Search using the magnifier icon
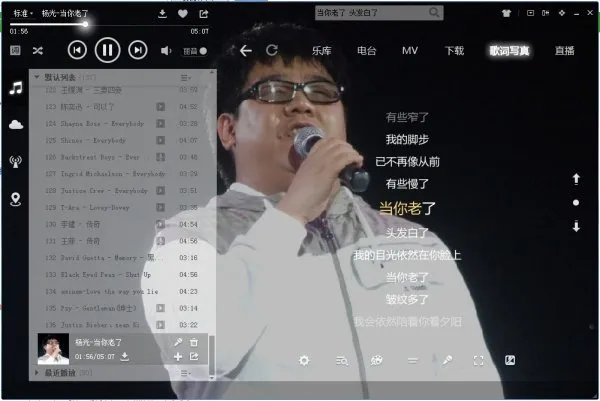The height and width of the screenshot is (401, 600). pos(434,13)
